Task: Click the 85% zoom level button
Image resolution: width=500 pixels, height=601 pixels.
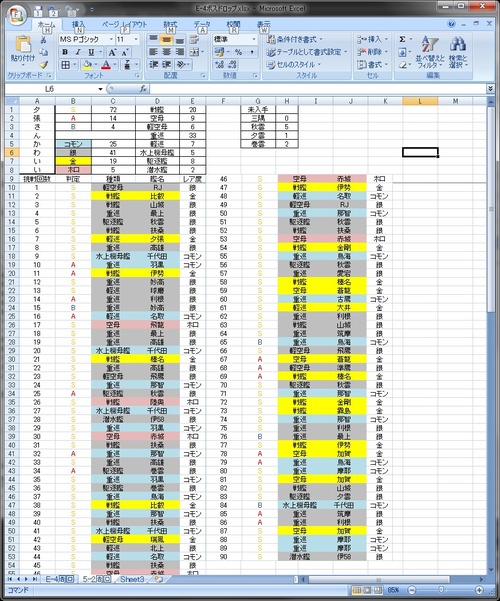Action: click(393, 590)
